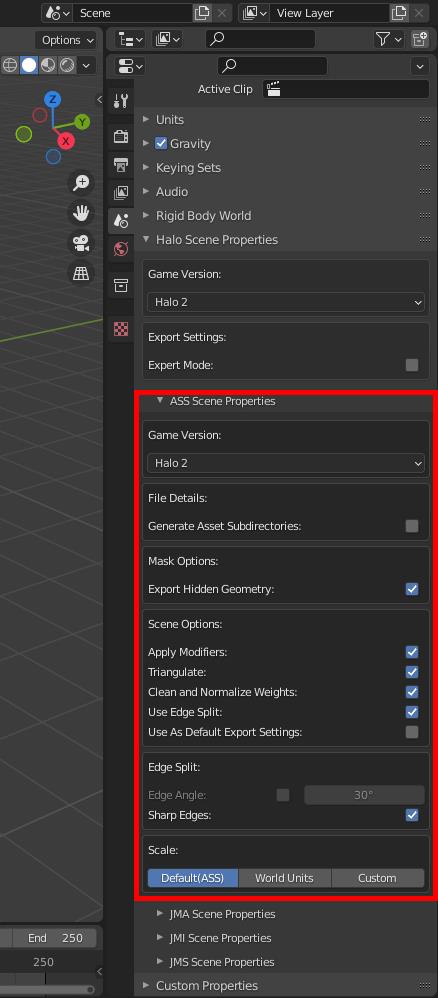Image resolution: width=438 pixels, height=998 pixels.
Task: Open the Texture properties tab
Action: point(120,328)
